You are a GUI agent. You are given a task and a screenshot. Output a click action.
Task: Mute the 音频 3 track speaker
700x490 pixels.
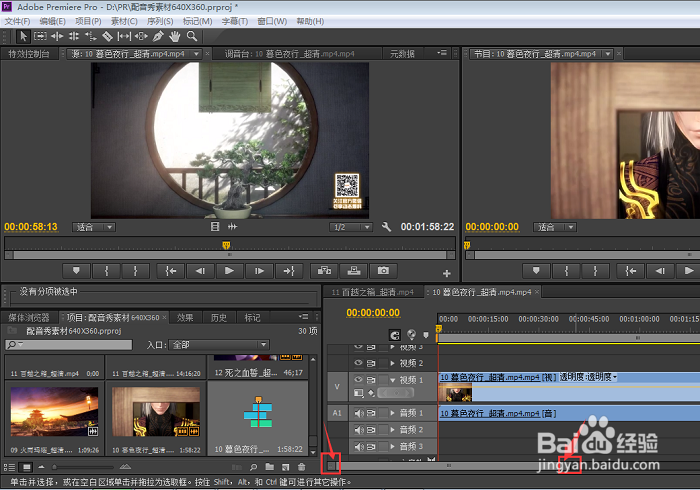pos(359,446)
